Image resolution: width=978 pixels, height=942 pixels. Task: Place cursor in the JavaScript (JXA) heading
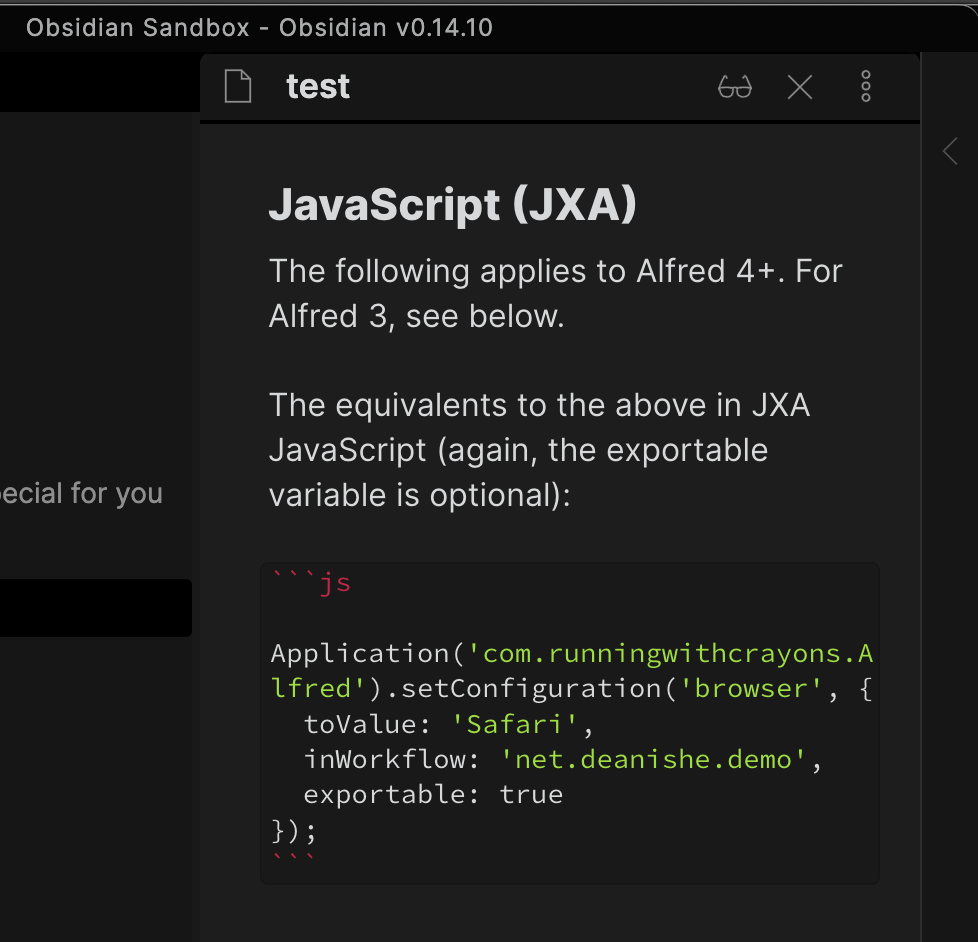click(452, 205)
